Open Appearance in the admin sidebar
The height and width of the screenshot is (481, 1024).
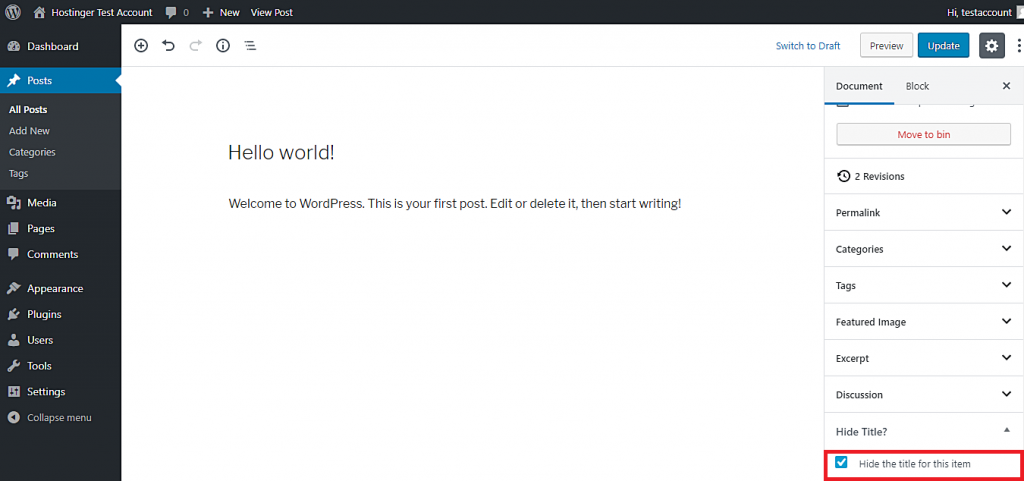coord(55,288)
